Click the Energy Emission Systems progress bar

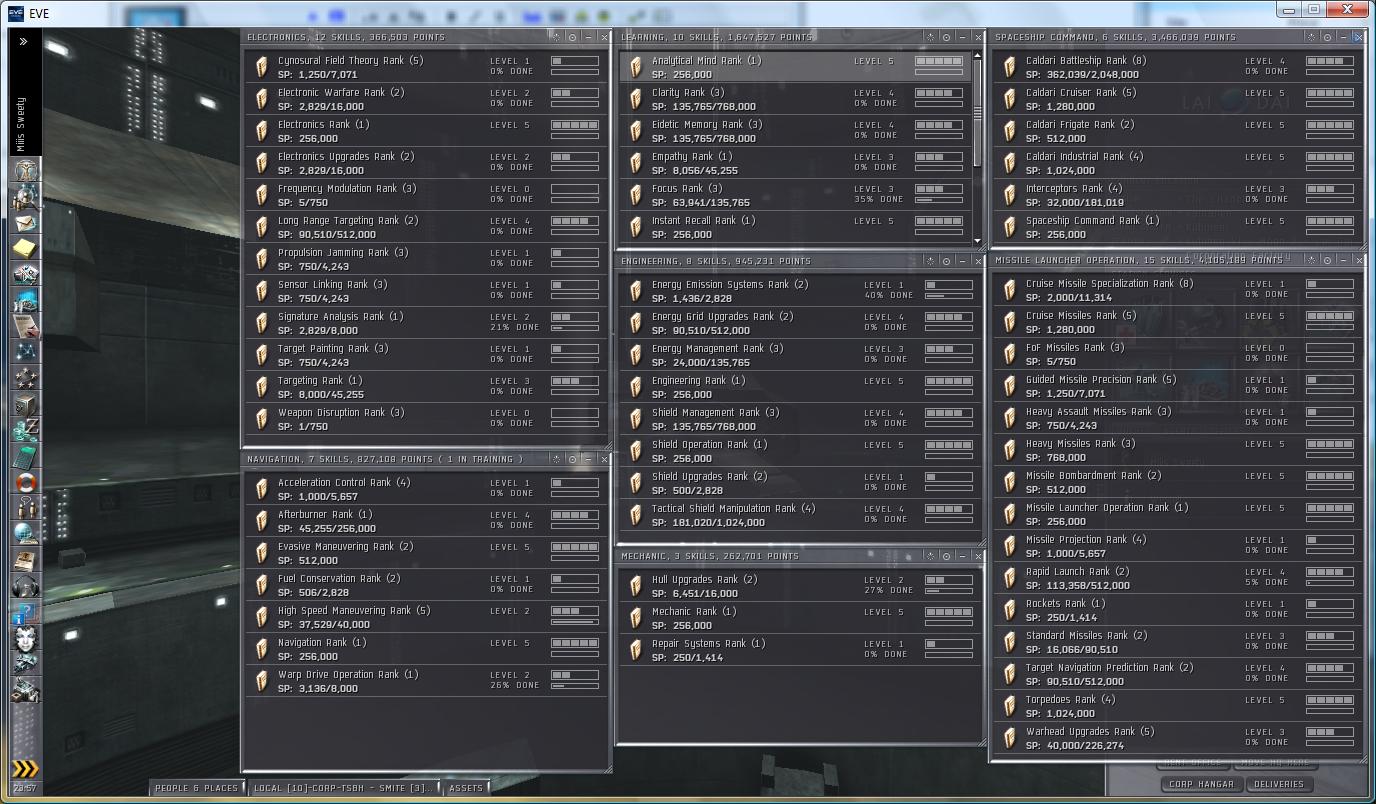click(949, 296)
